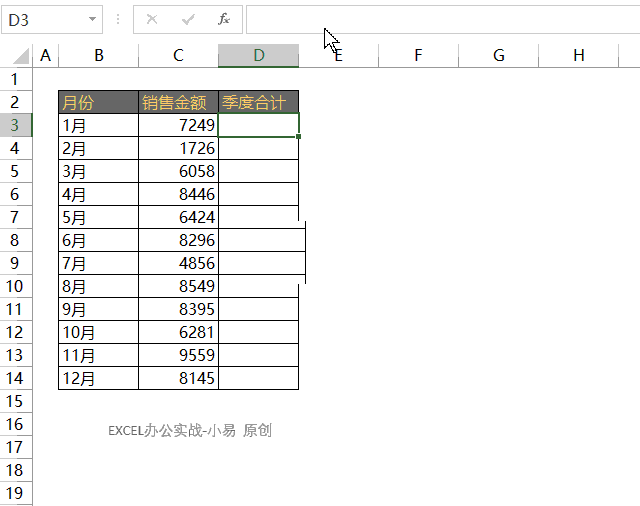Click the 季度合计 header cell

click(x=258, y=102)
